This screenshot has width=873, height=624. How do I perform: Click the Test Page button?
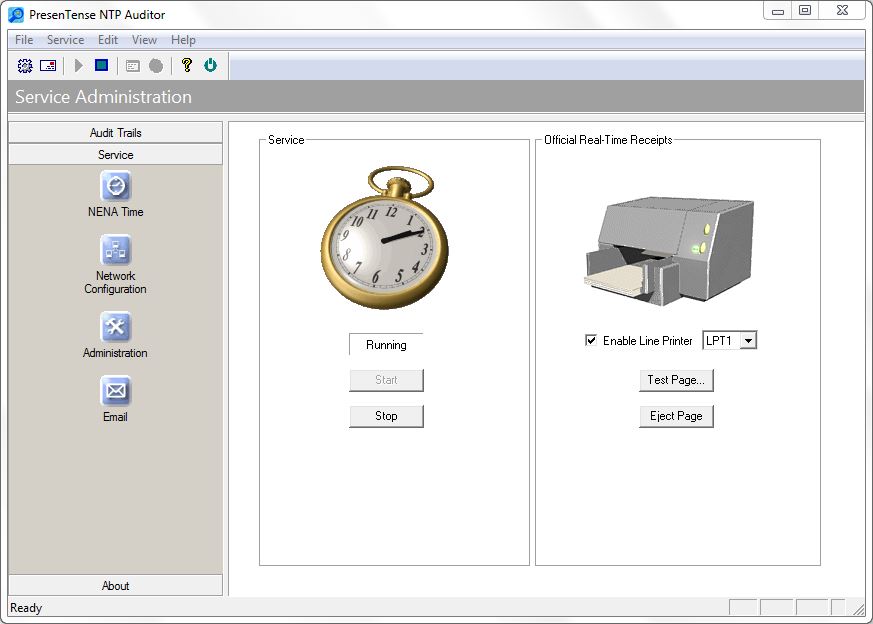(676, 380)
